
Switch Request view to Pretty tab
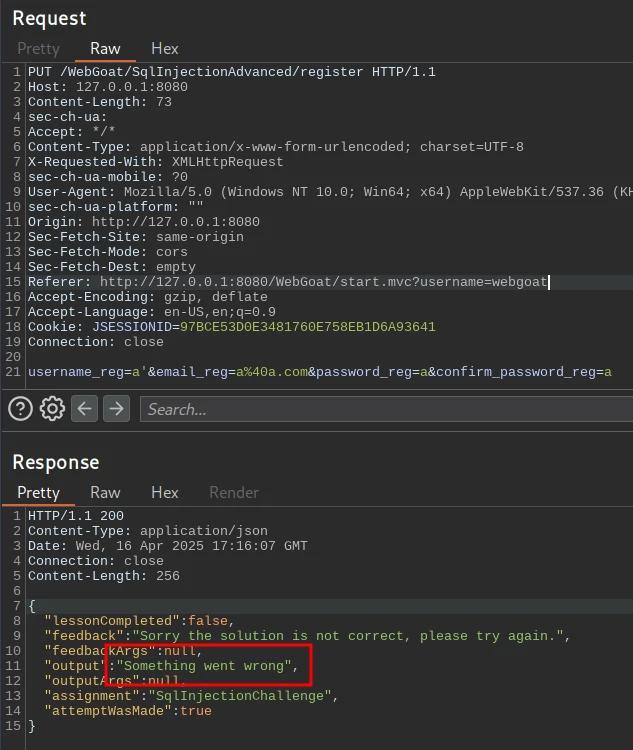pyautogui.click(x=38, y=48)
